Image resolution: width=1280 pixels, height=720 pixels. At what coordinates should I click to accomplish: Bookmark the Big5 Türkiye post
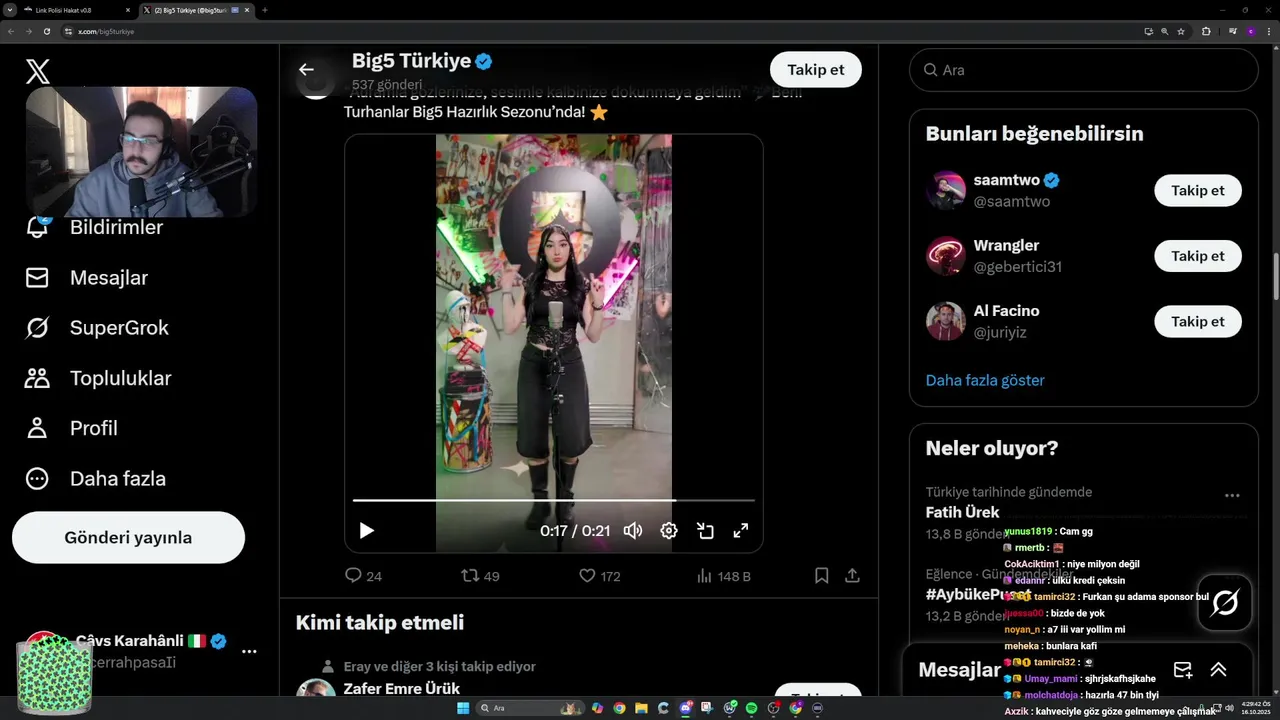pos(821,576)
